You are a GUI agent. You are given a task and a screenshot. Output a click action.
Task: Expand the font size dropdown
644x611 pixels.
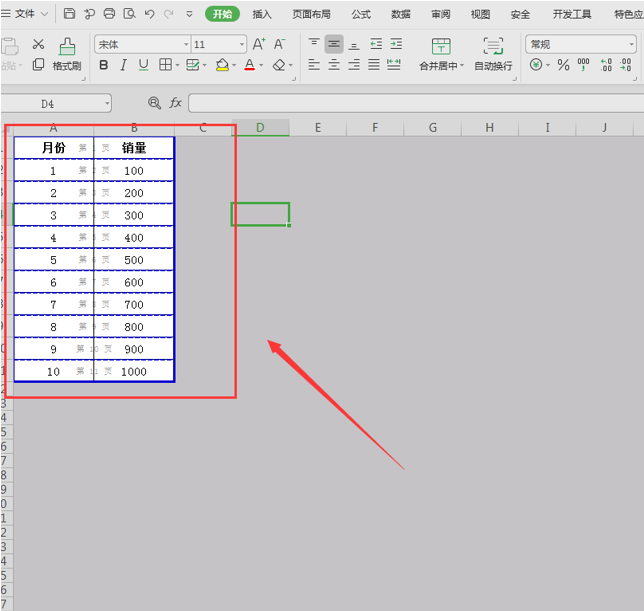click(x=242, y=45)
